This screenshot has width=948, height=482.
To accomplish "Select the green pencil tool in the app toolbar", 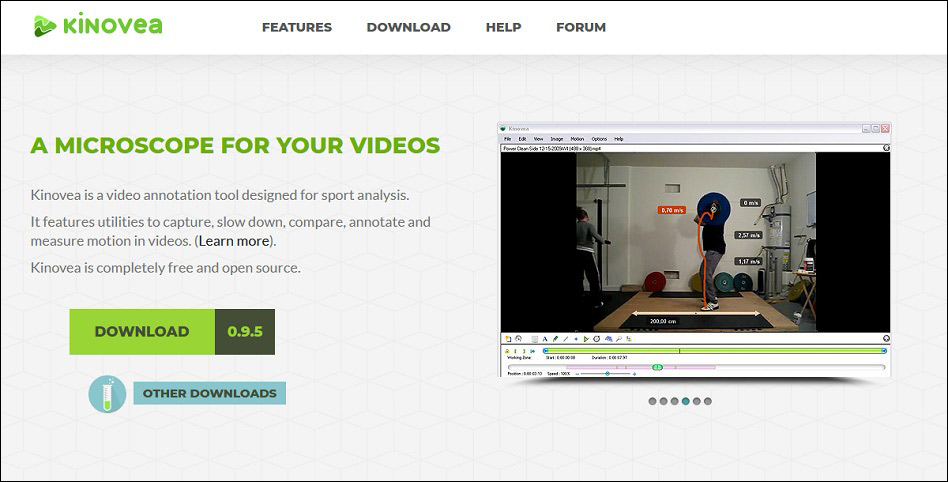I will click(x=555, y=339).
